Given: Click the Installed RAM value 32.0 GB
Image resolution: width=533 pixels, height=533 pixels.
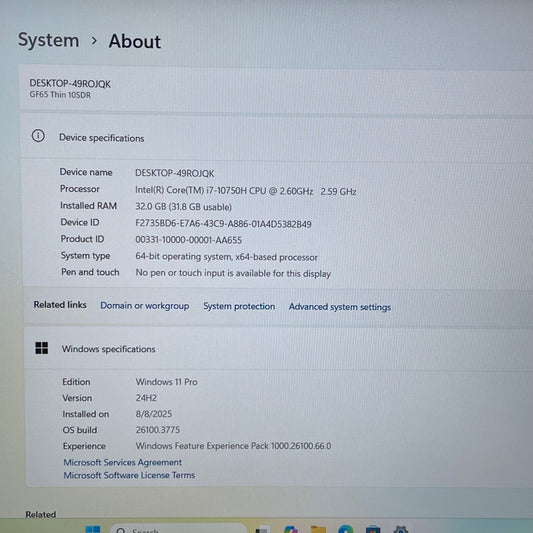Looking at the screenshot, I should point(184,207).
